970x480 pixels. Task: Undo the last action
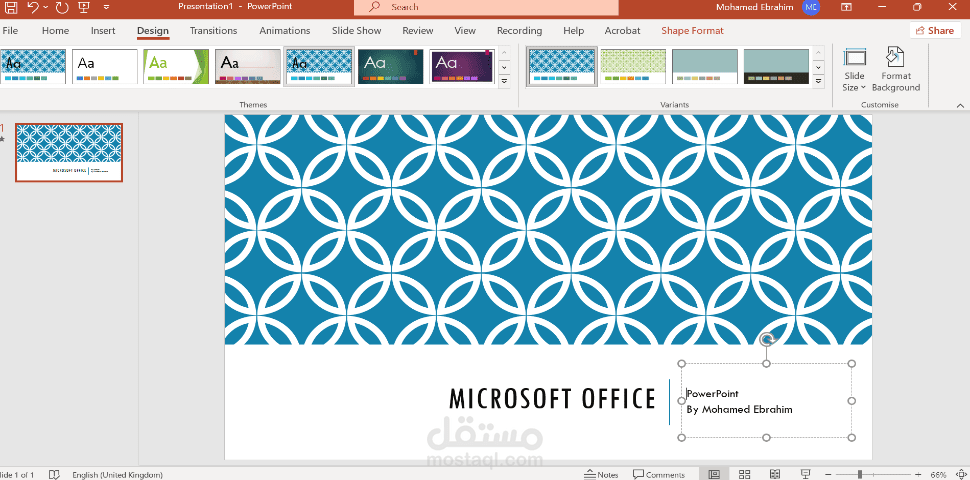click(x=33, y=7)
